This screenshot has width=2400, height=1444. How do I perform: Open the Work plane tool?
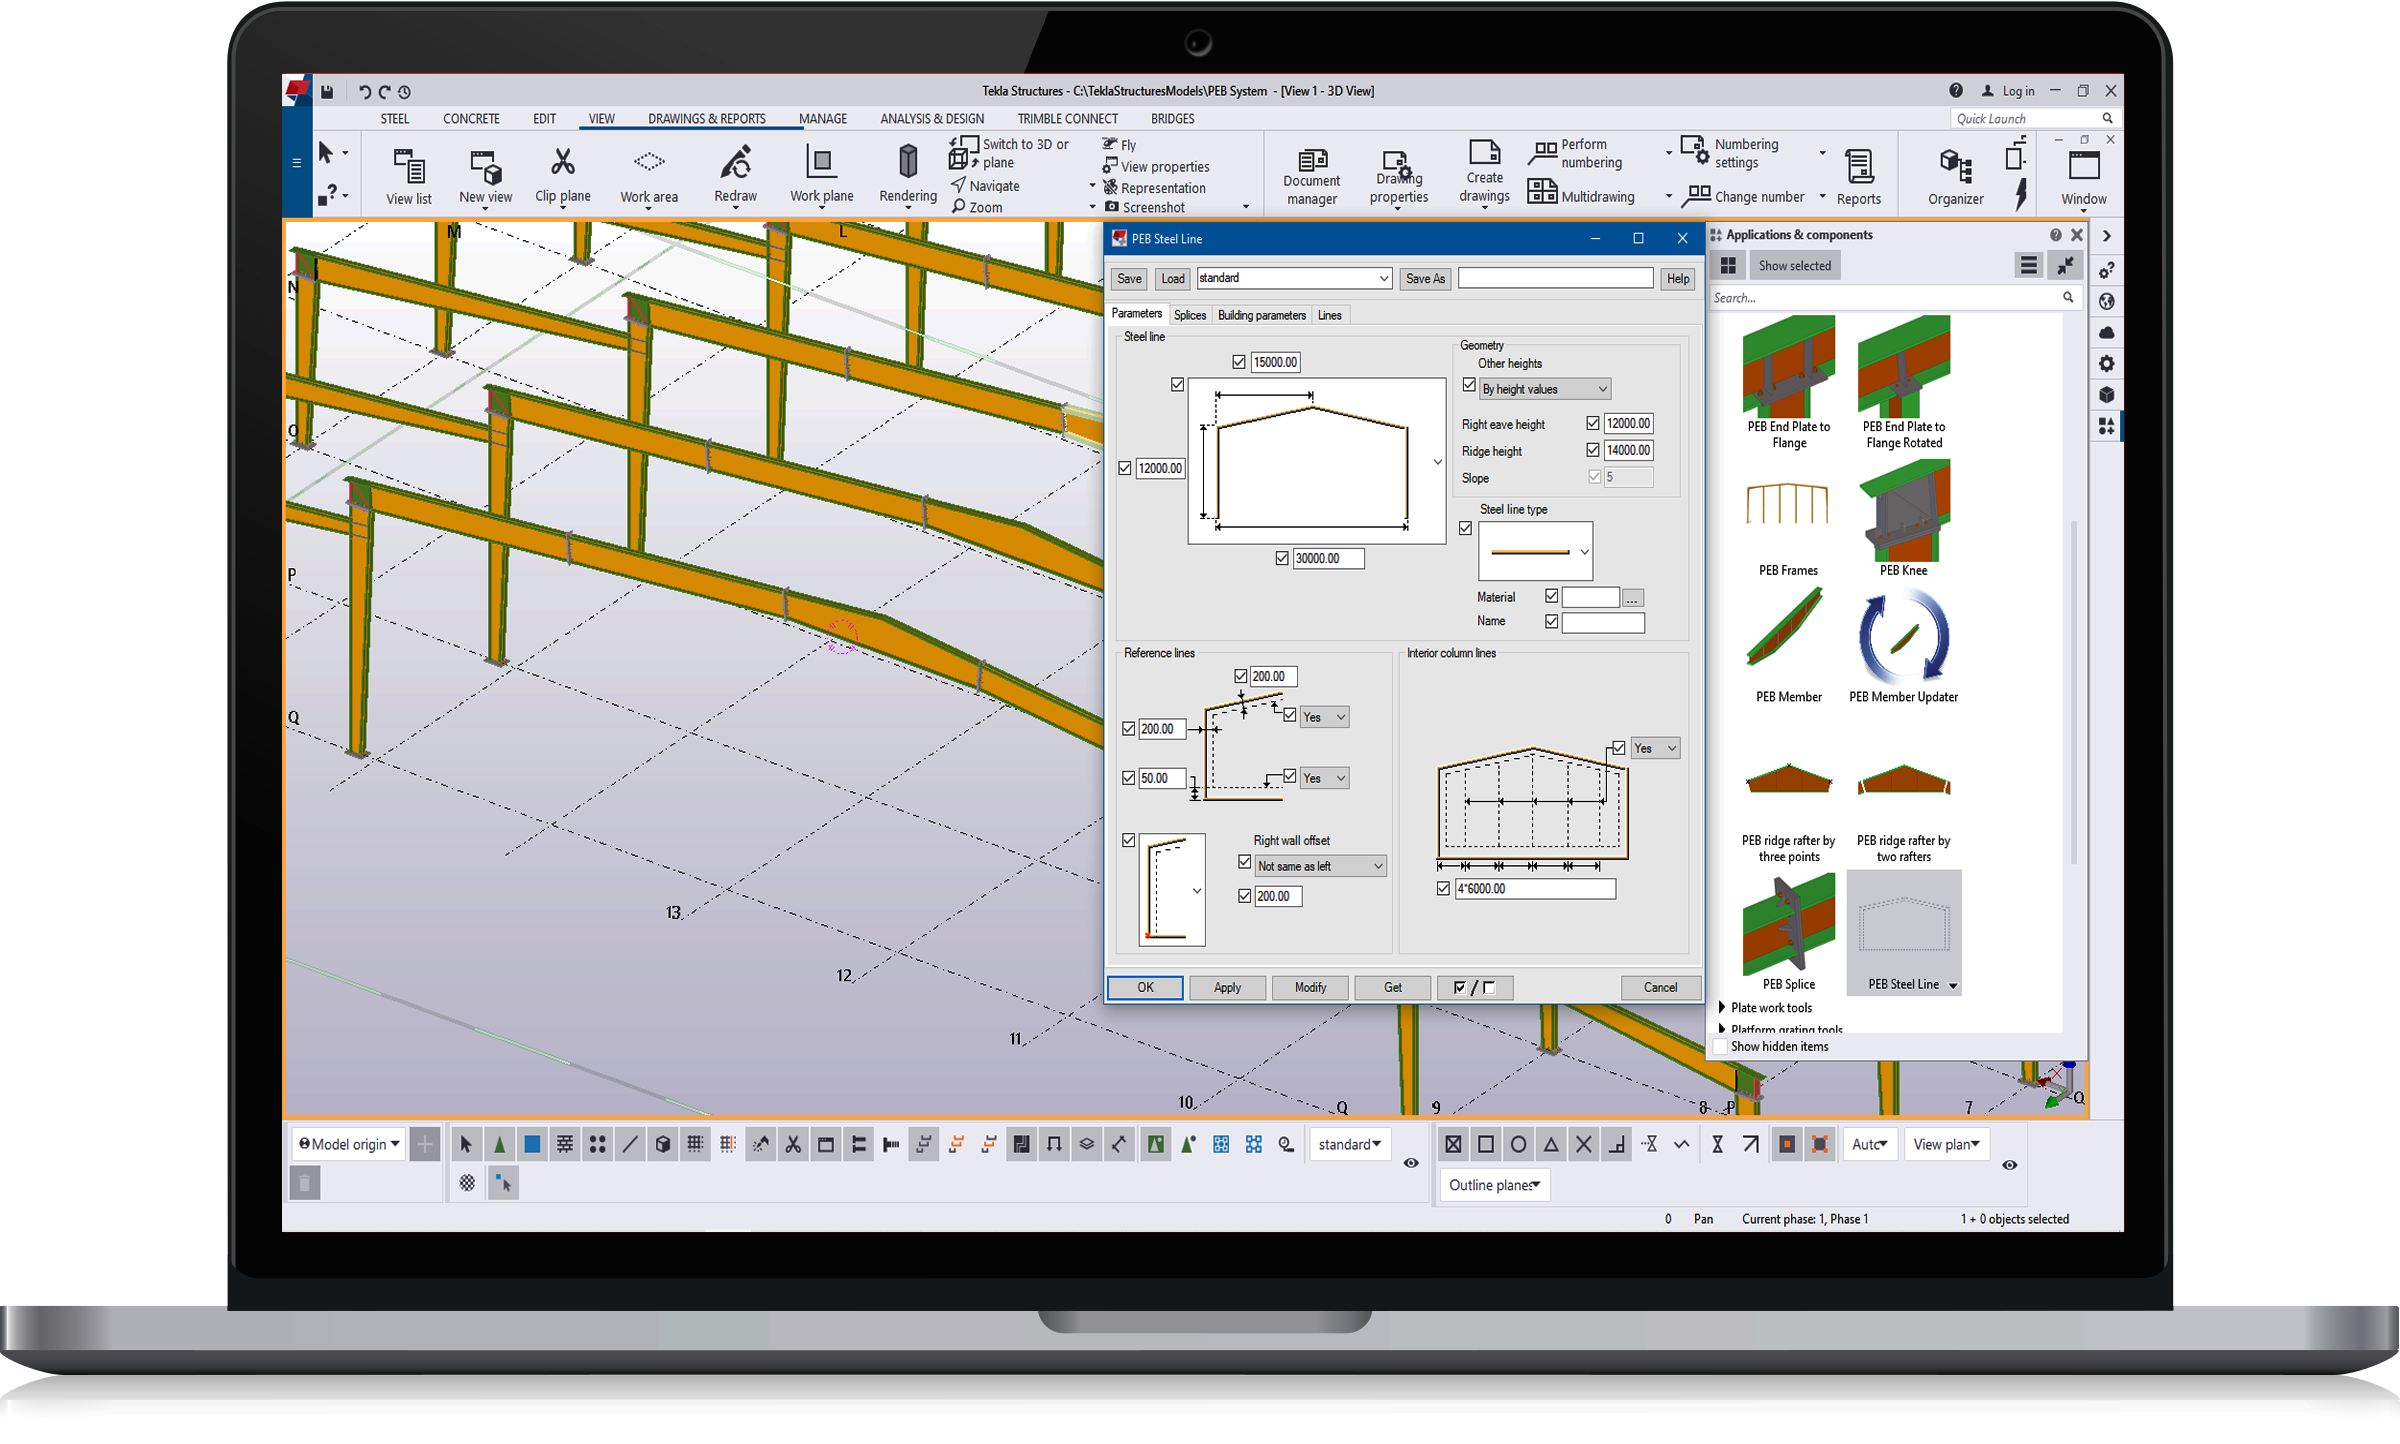point(821,175)
